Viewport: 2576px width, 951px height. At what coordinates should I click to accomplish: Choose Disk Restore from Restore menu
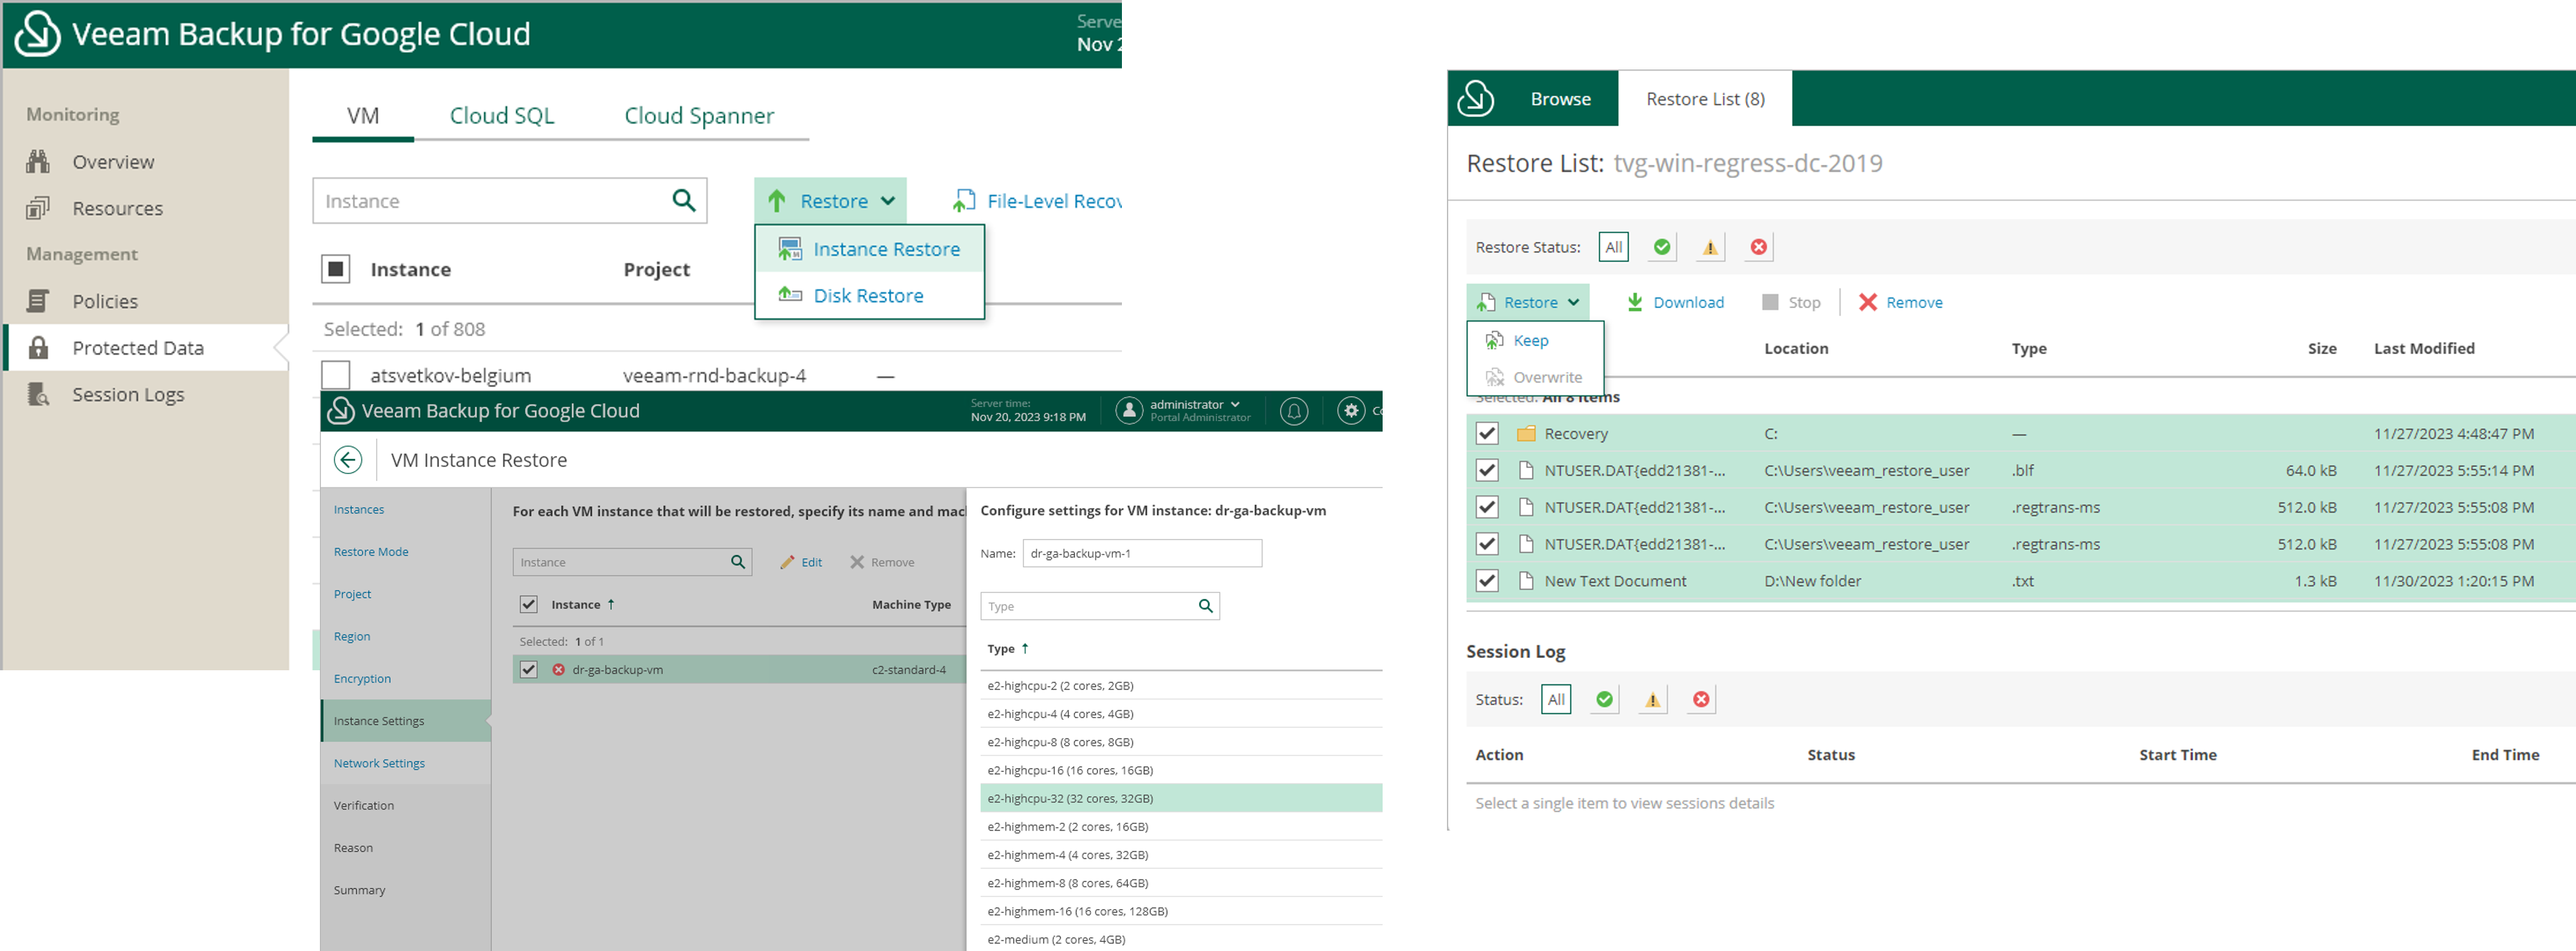pos(870,296)
